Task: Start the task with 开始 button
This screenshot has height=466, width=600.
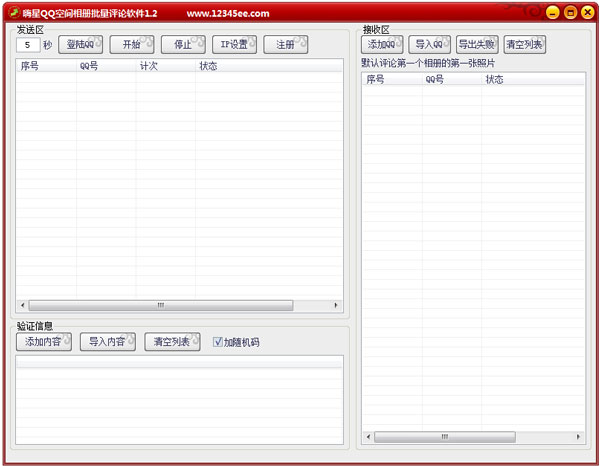Action: click(x=132, y=44)
